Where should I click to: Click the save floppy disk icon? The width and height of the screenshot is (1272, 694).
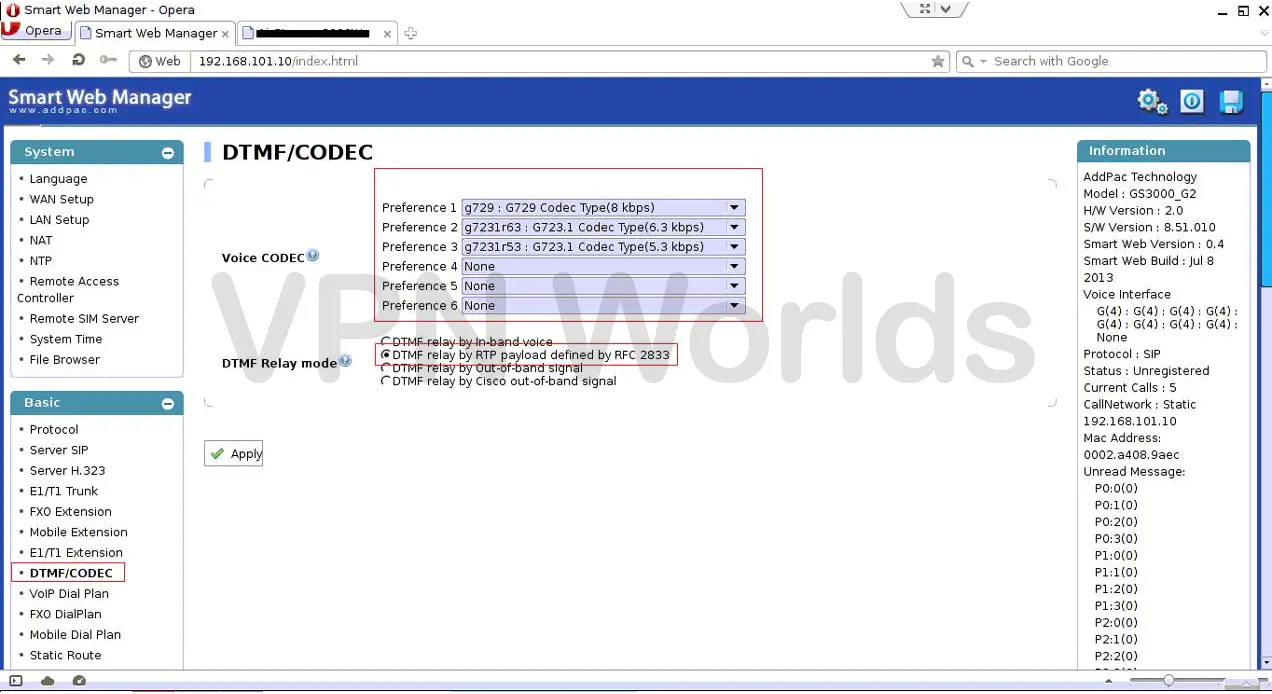tap(1230, 101)
